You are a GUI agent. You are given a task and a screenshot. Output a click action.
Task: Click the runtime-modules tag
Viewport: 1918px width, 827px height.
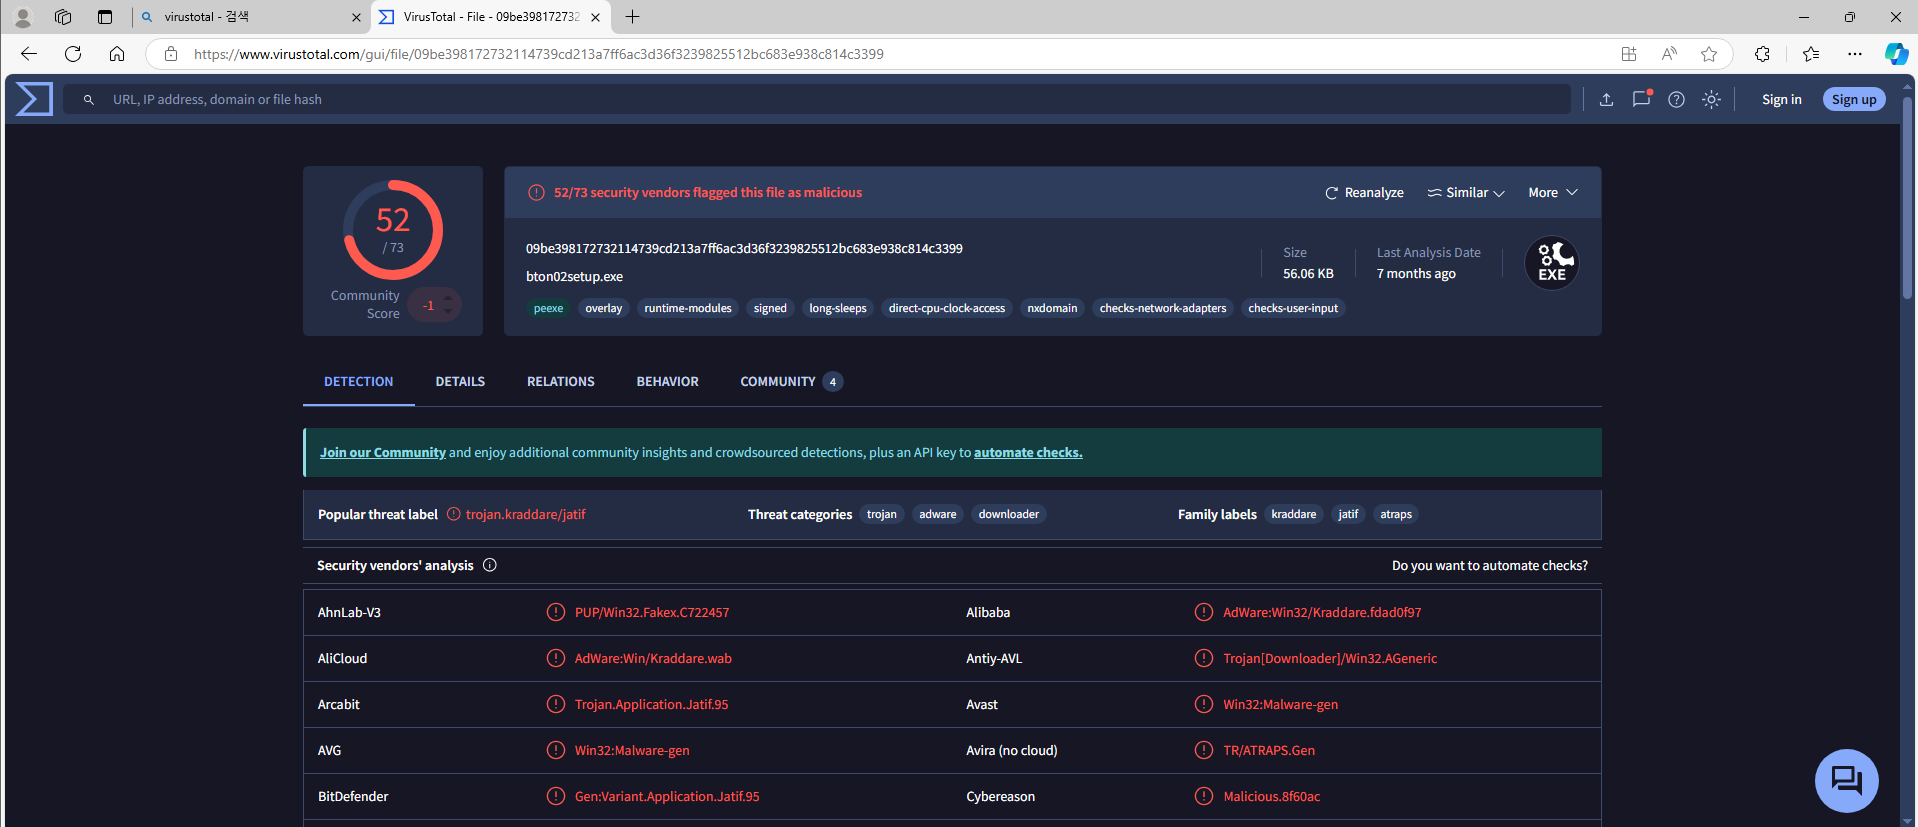[688, 308]
